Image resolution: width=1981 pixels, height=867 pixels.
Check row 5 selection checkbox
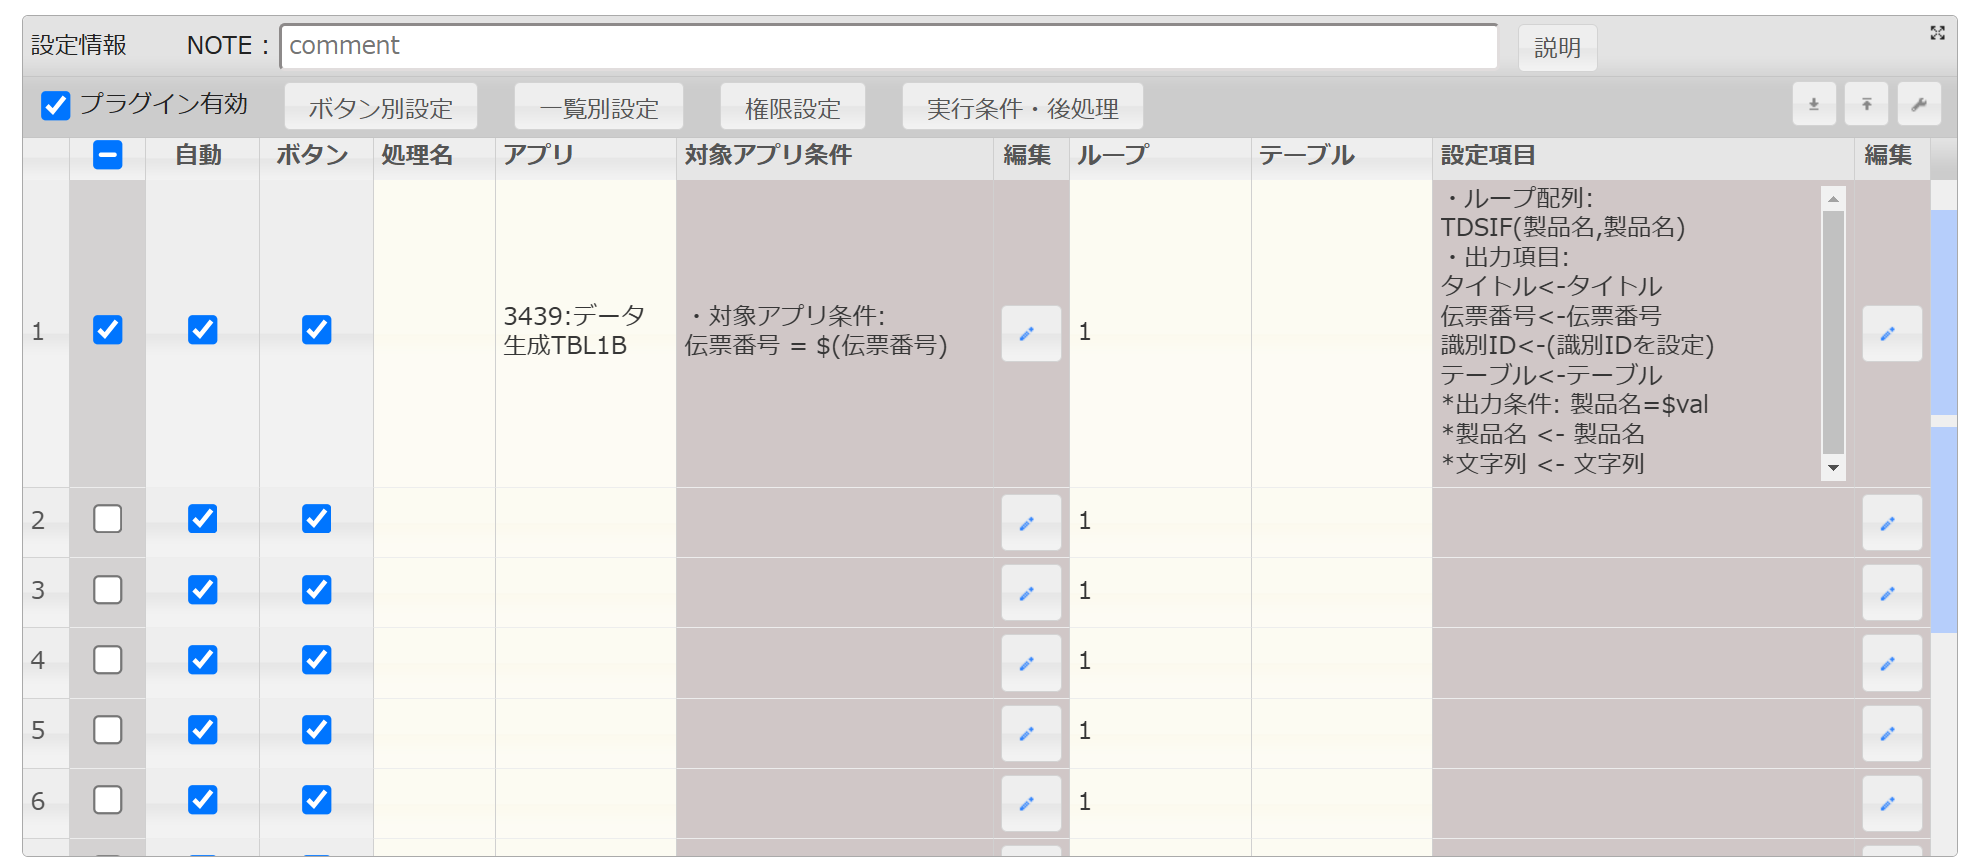coord(107,730)
